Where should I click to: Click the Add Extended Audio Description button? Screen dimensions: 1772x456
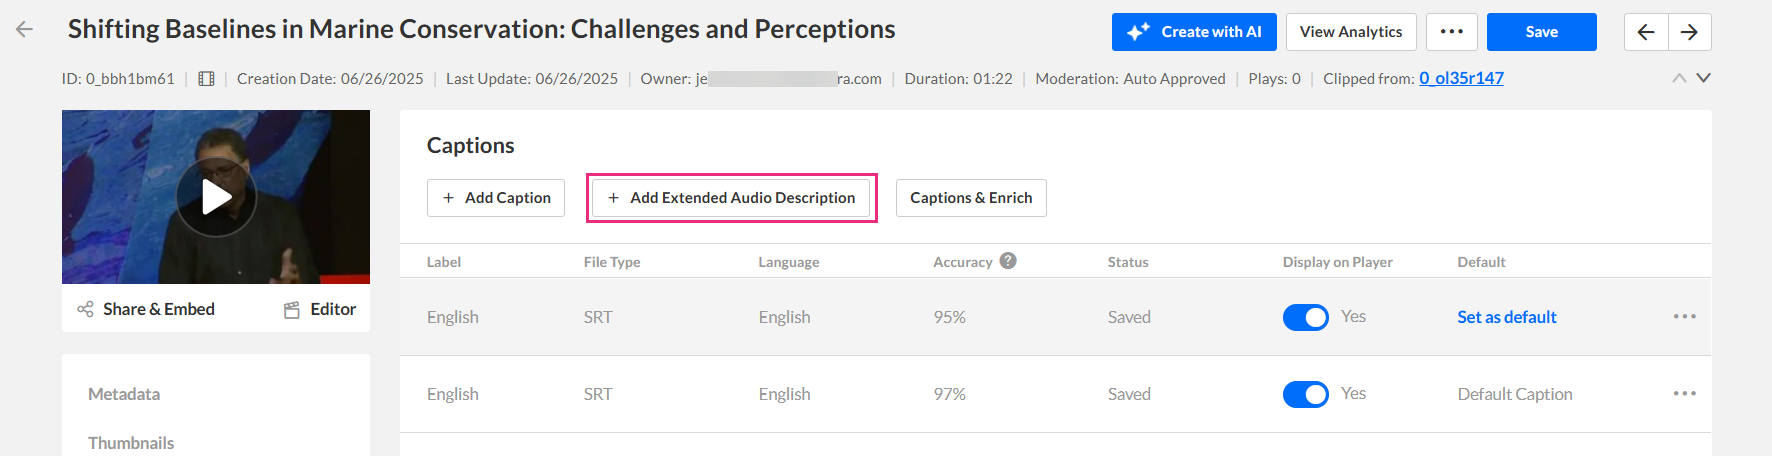[x=731, y=198]
